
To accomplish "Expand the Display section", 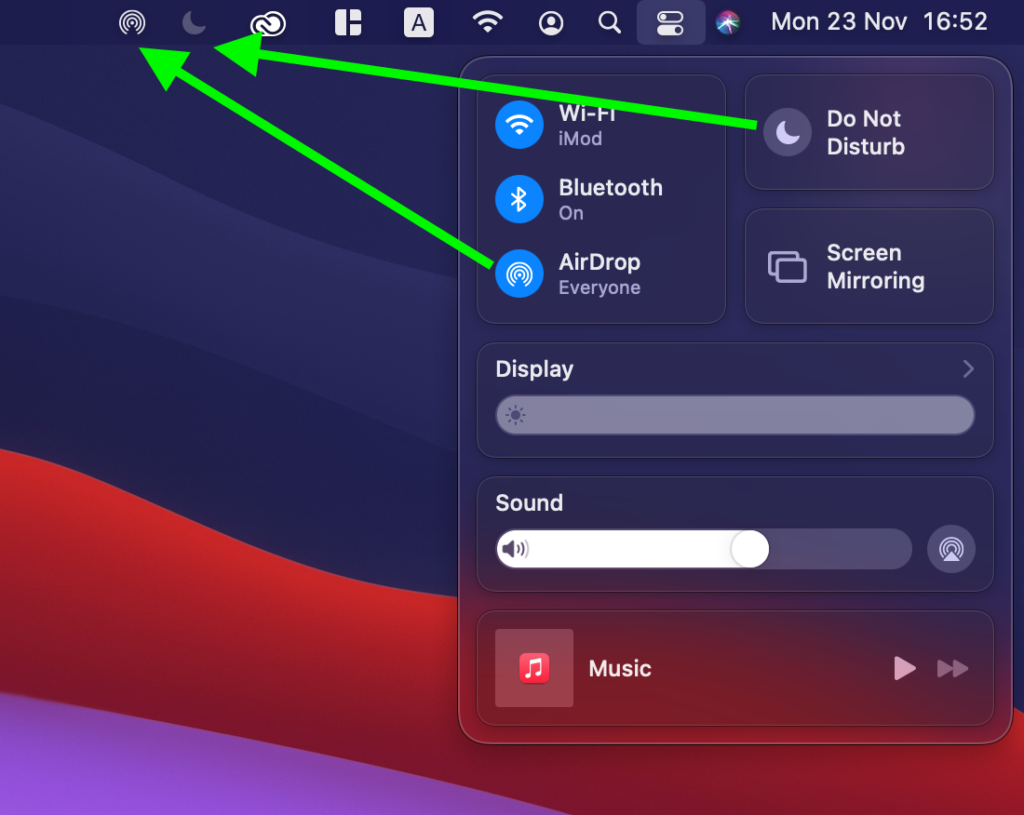I will [967, 369].
